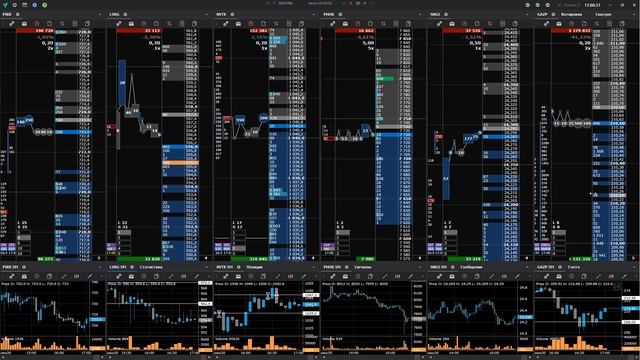The image size is (640, 360).
Task: Switch to the Статистика tab
Action: tap(151, 267)
